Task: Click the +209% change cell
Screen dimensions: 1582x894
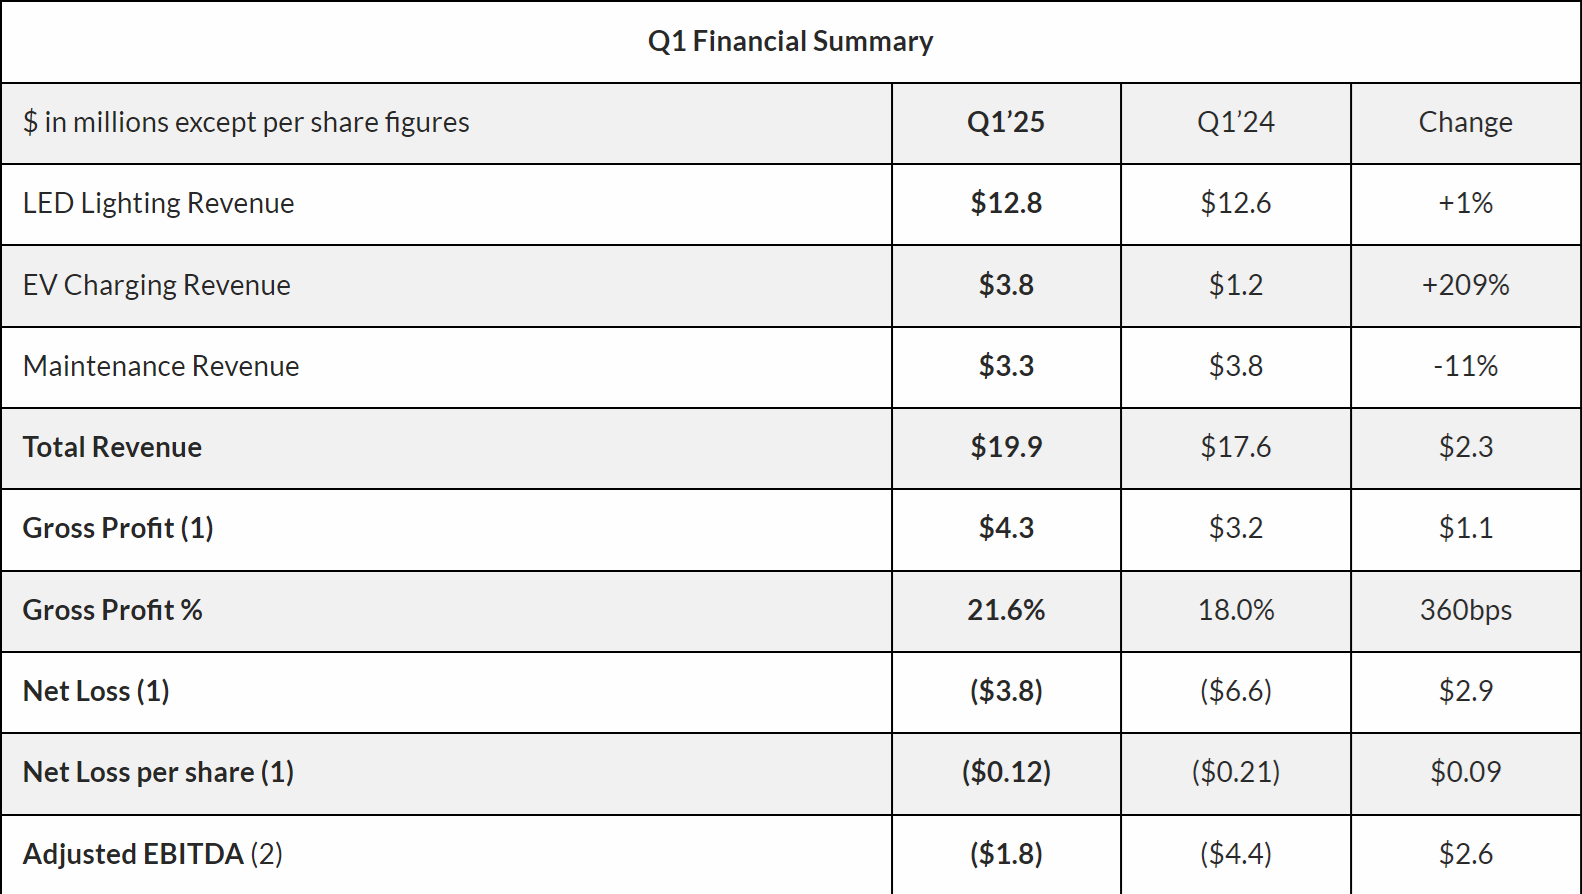Action: [x=1465, y=285]
